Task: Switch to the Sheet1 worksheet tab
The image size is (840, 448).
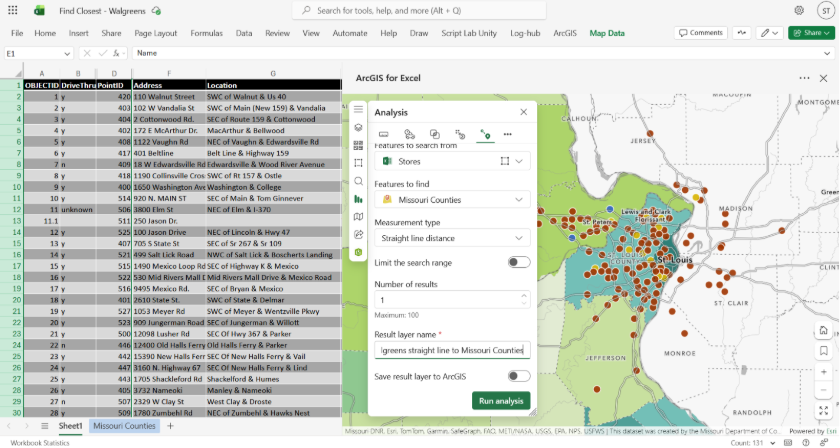Action: pos(70,426)
